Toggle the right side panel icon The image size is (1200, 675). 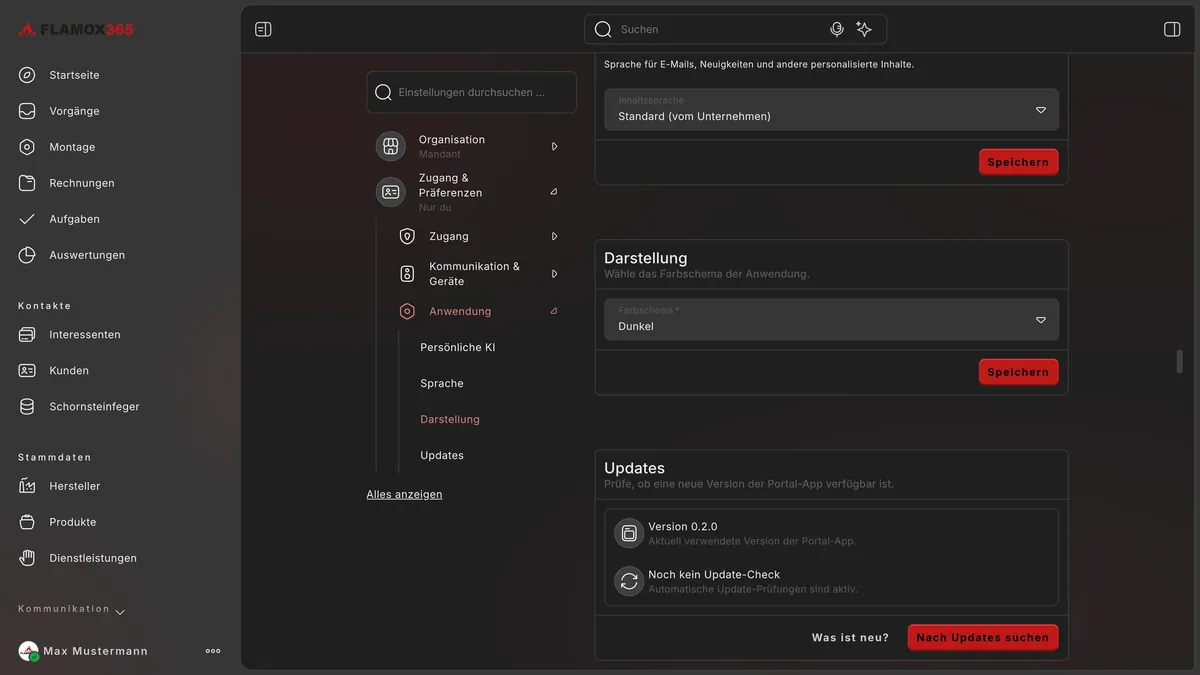click(x=1172, y=29)
